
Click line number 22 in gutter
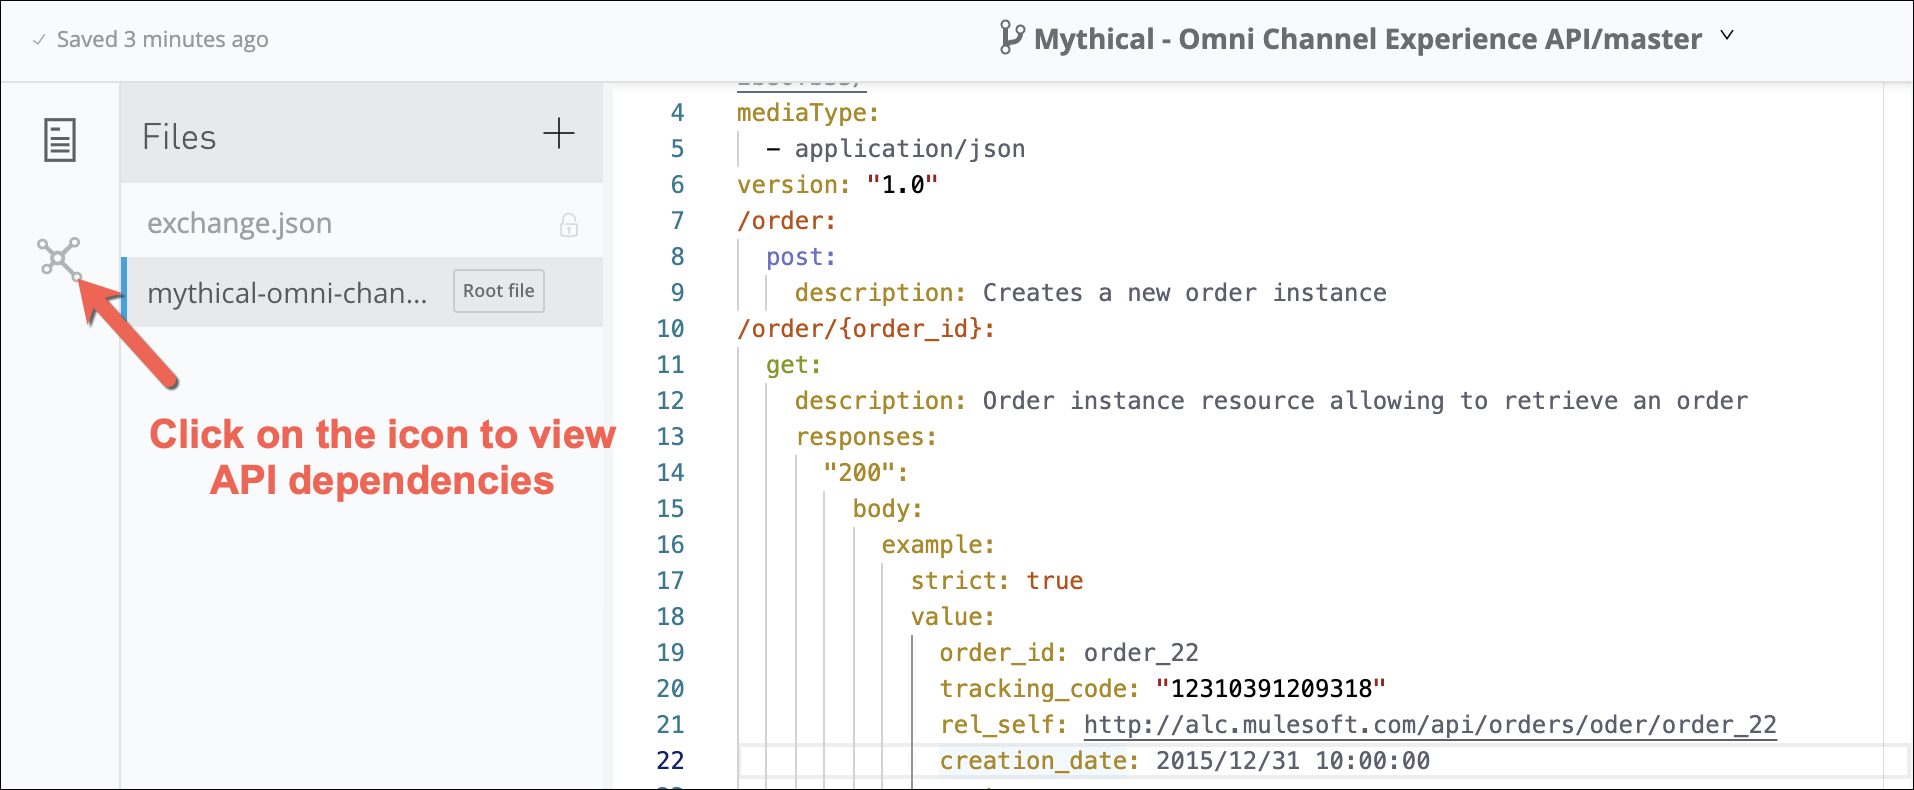click(670, 761)
